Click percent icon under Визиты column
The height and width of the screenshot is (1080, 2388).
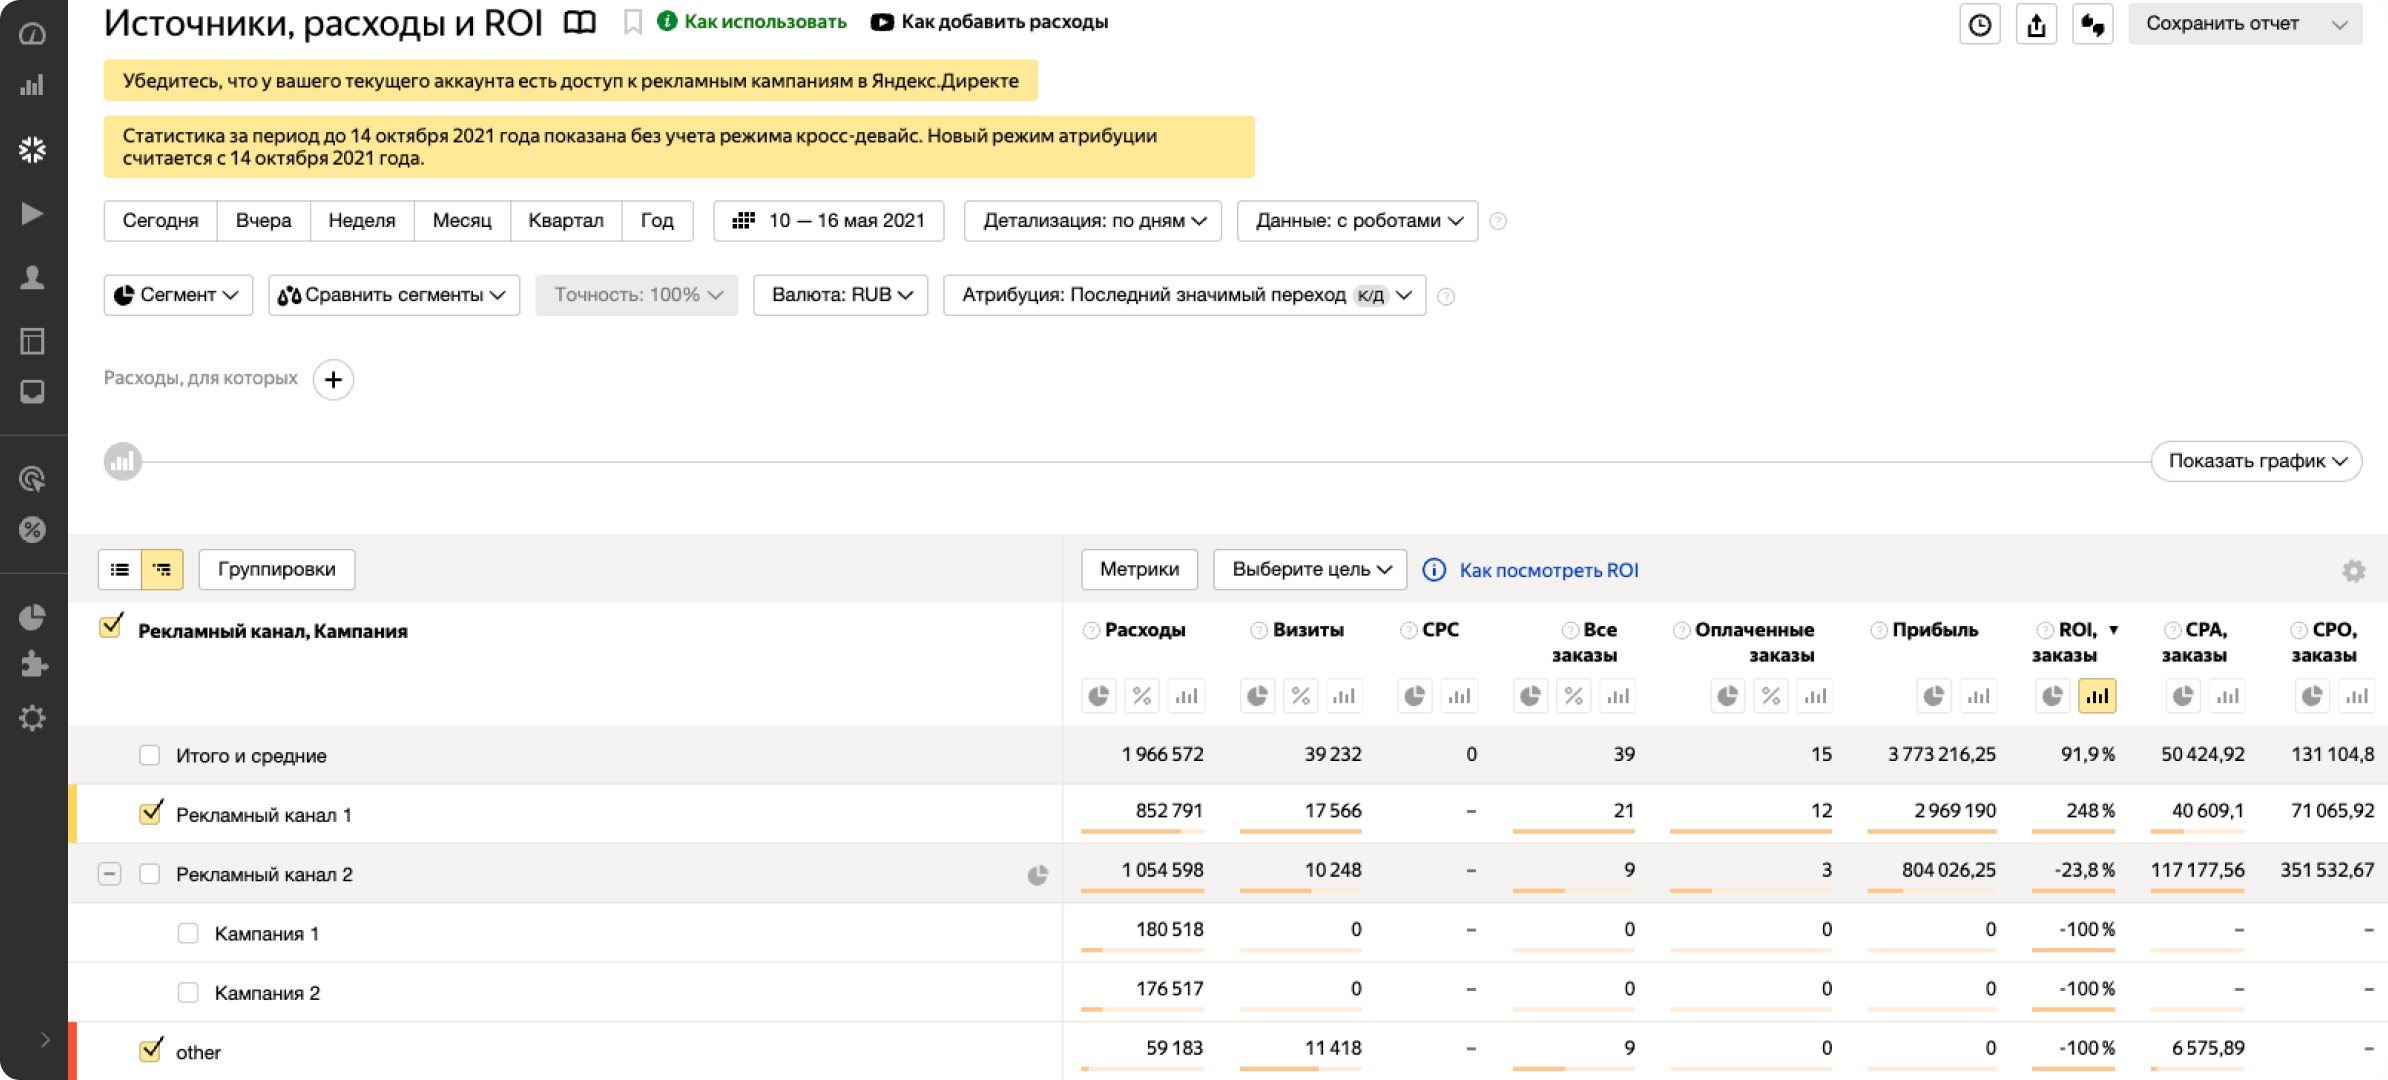1300,696
